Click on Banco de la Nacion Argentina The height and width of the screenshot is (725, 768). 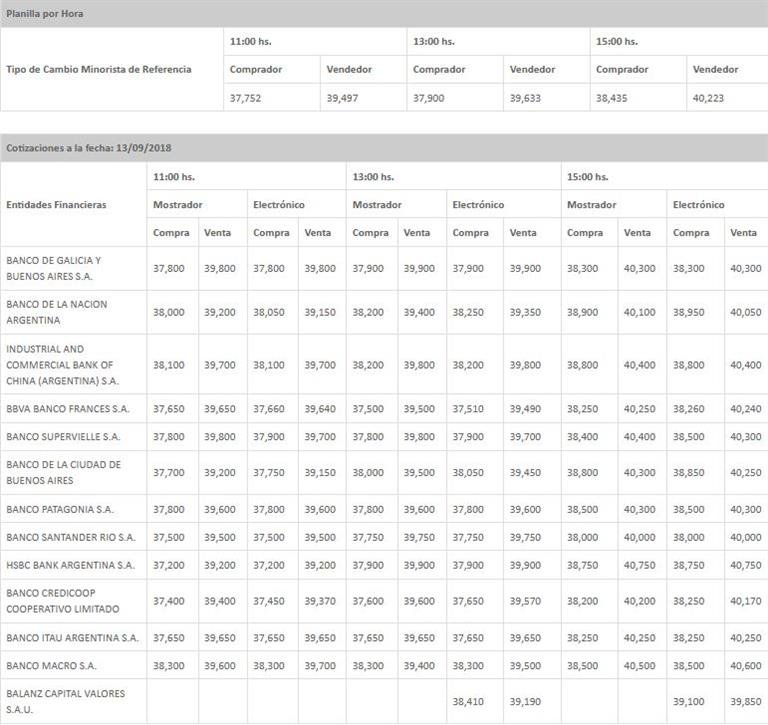56,312
